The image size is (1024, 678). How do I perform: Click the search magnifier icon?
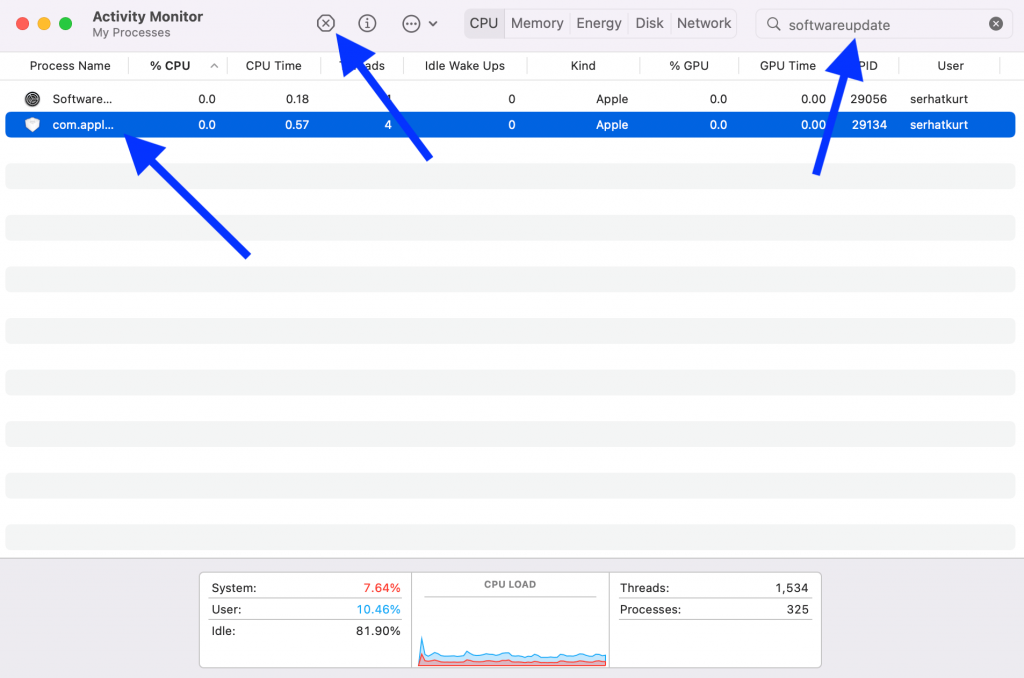[x=773, y=24]
